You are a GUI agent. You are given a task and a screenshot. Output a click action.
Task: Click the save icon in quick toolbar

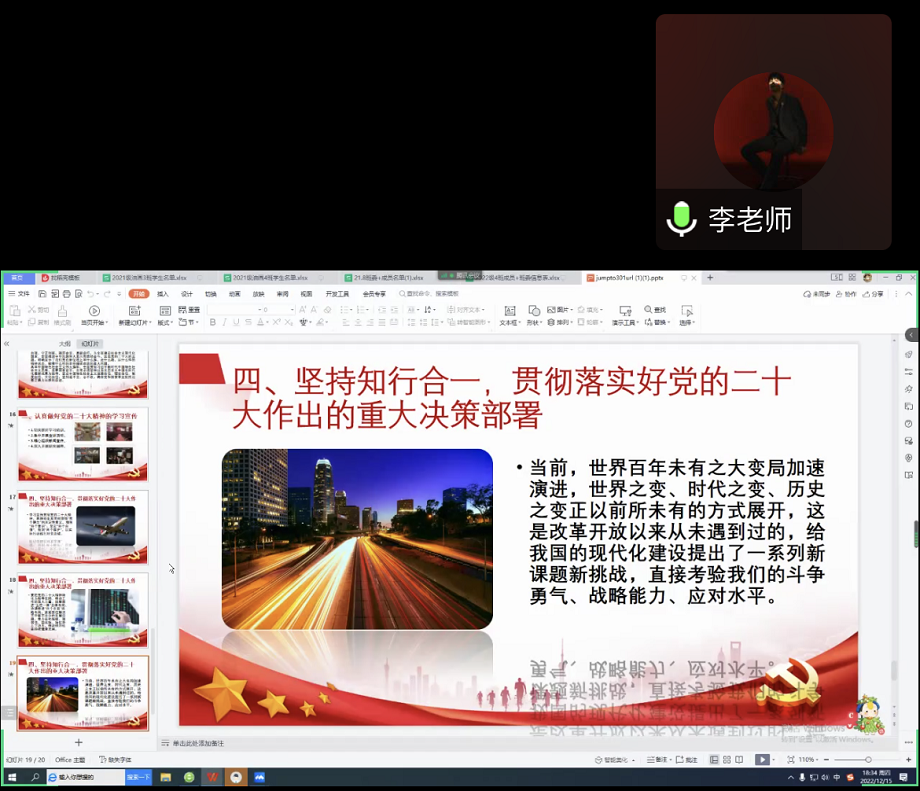tap(42, 294)
